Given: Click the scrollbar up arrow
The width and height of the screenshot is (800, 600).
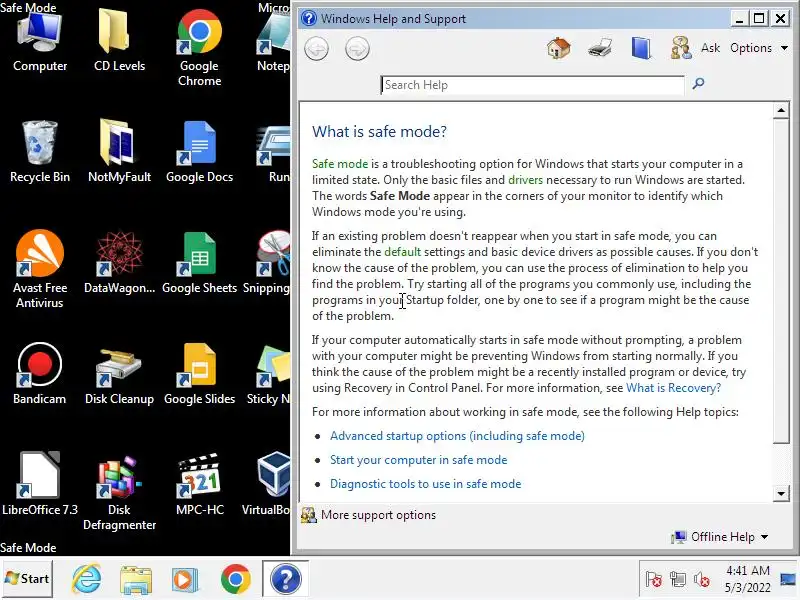Looking at the screenshot, I should tap(781, 110).
